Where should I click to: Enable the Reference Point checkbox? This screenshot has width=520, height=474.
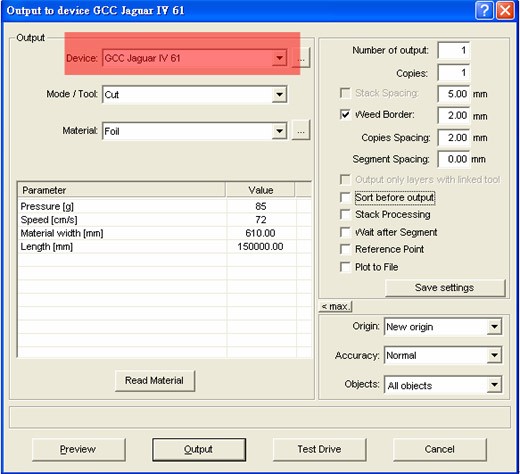pos(345,249)
